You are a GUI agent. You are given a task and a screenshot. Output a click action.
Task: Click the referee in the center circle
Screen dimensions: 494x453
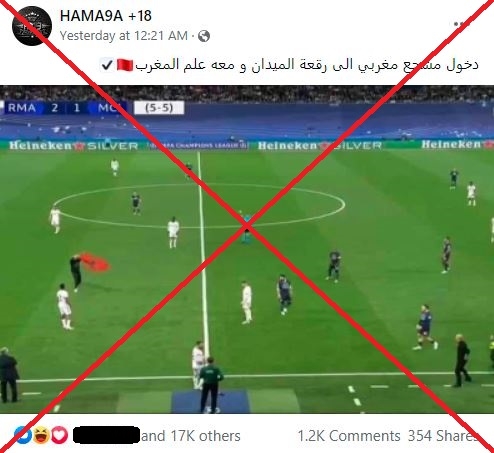(246, 228)
